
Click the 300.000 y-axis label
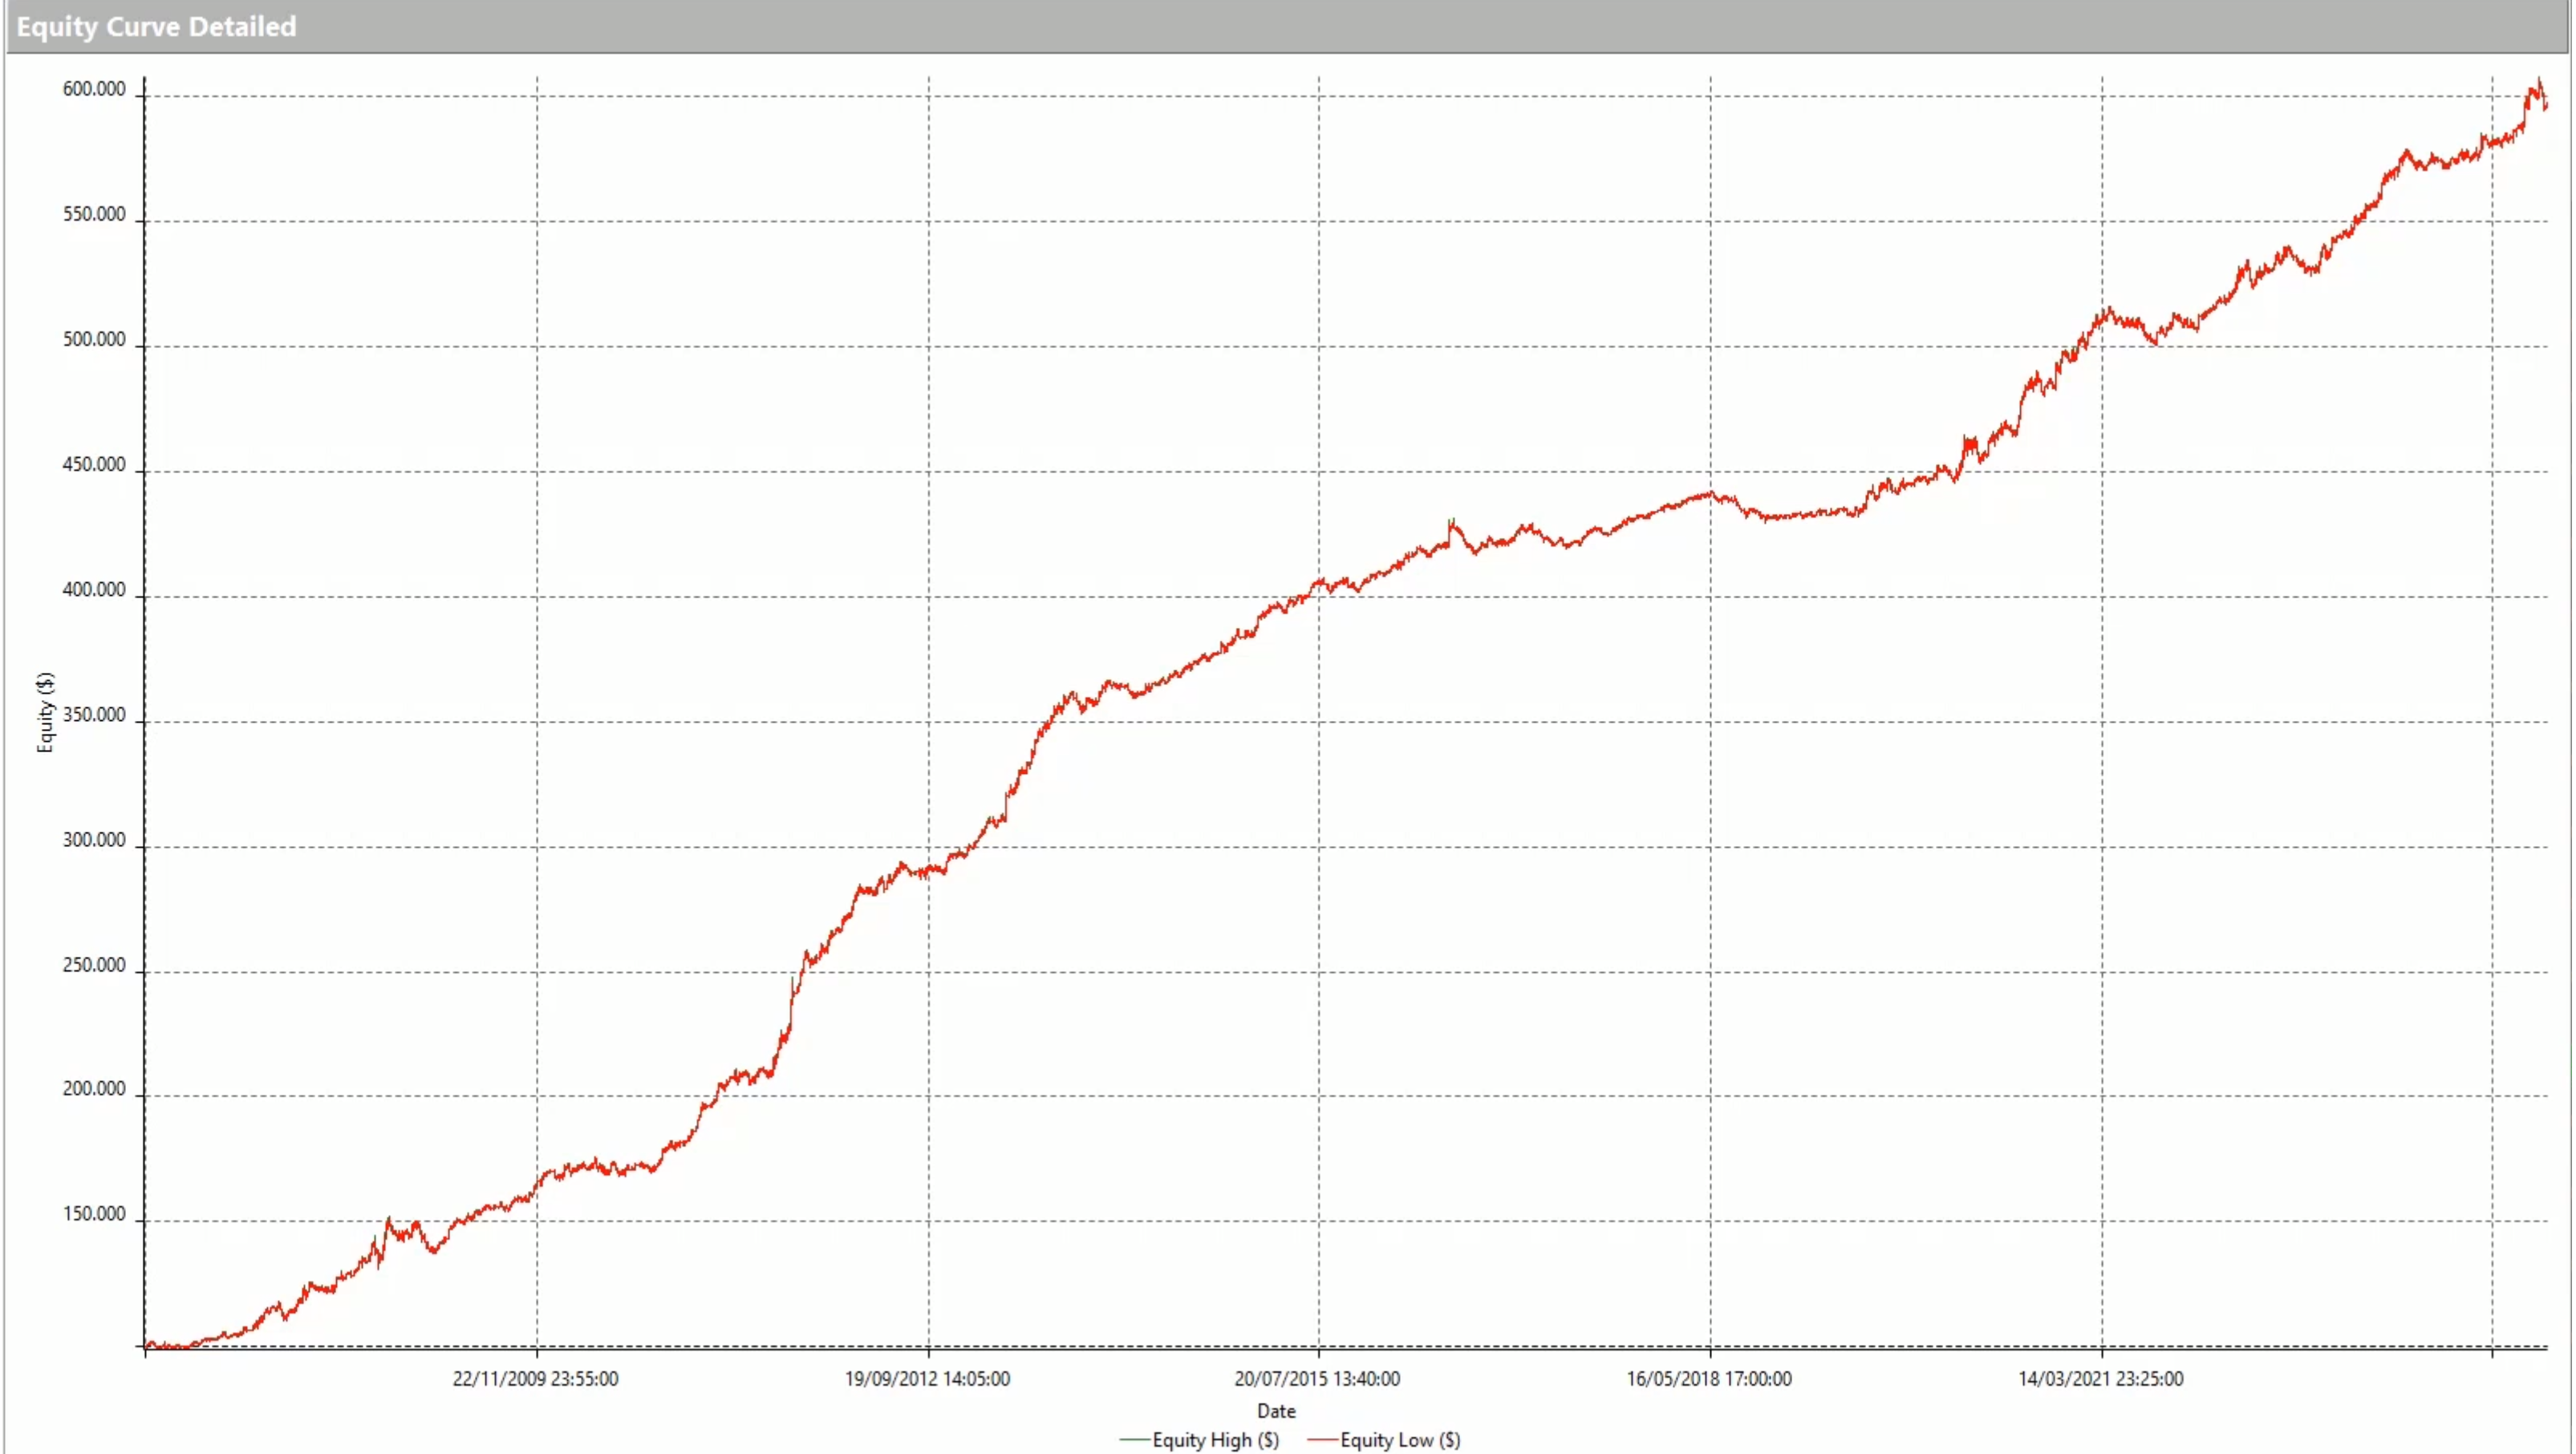[94, 839]
